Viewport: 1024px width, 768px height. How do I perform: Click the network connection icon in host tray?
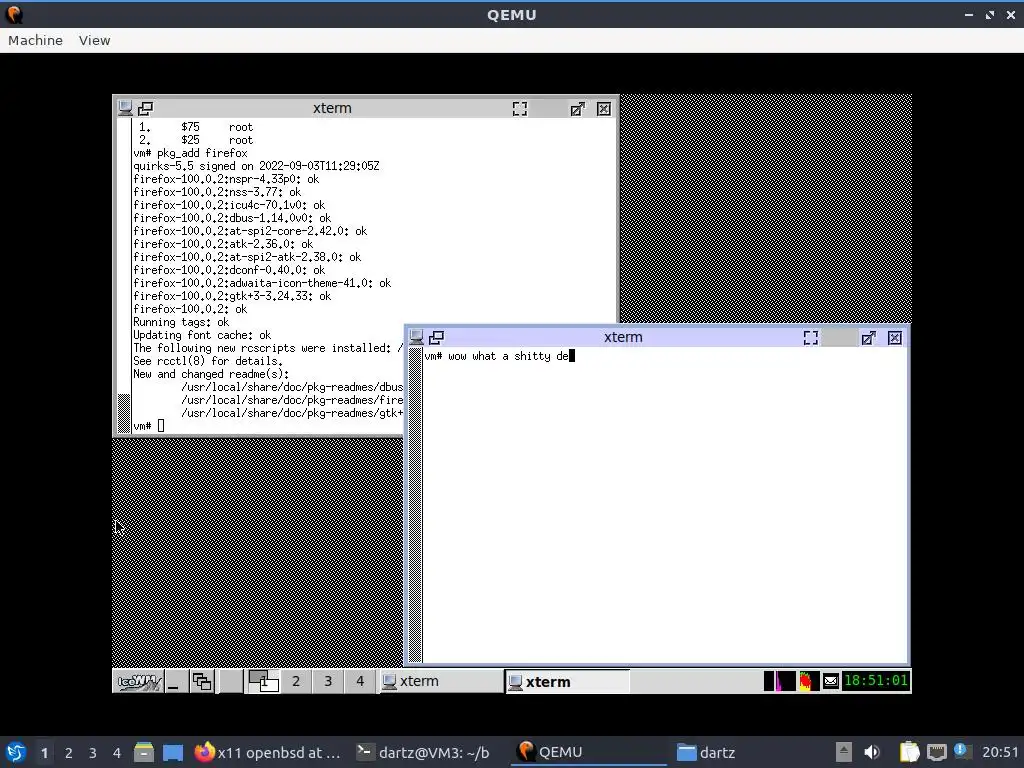936,752
